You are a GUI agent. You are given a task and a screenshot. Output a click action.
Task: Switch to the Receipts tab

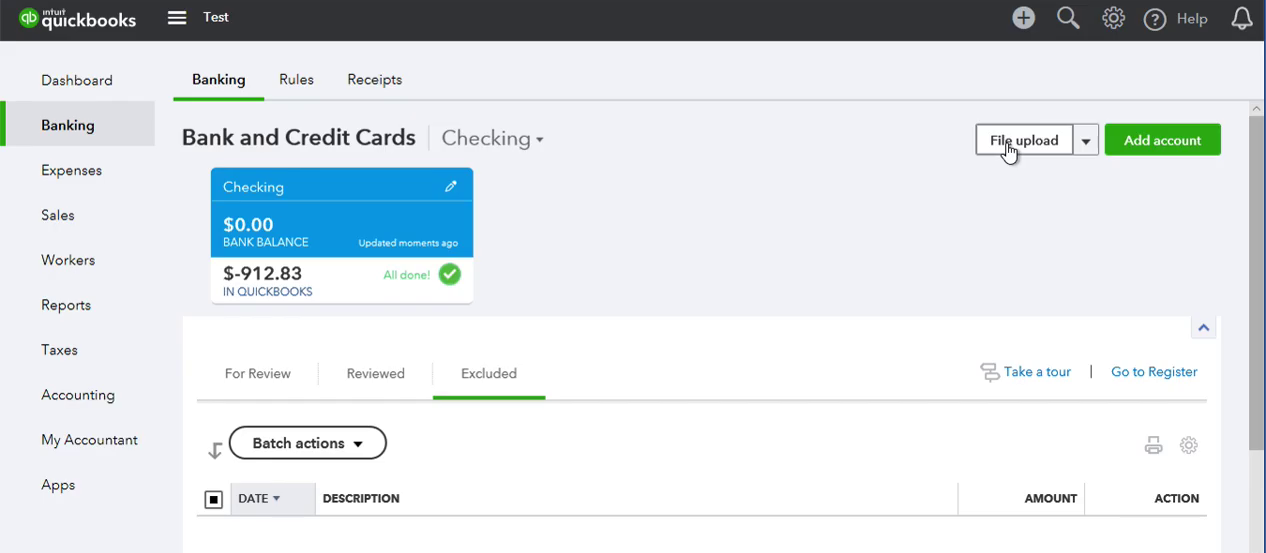(374, 79)
